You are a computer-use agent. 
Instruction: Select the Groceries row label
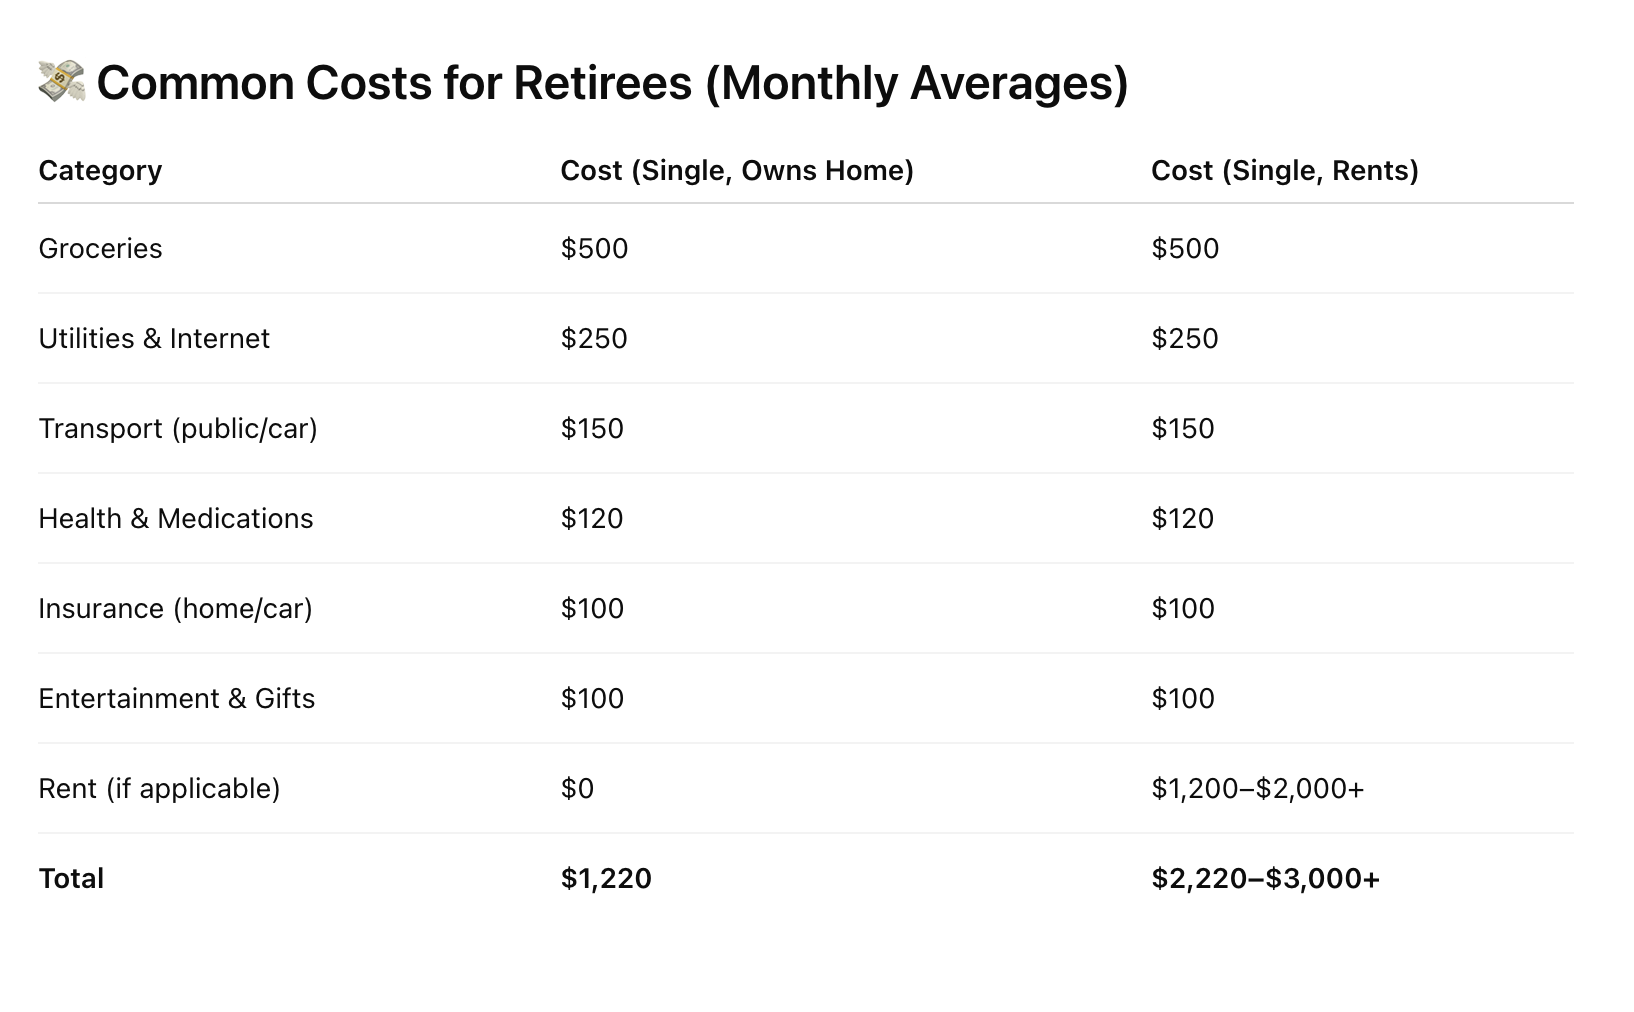click(x=100, y=248)
